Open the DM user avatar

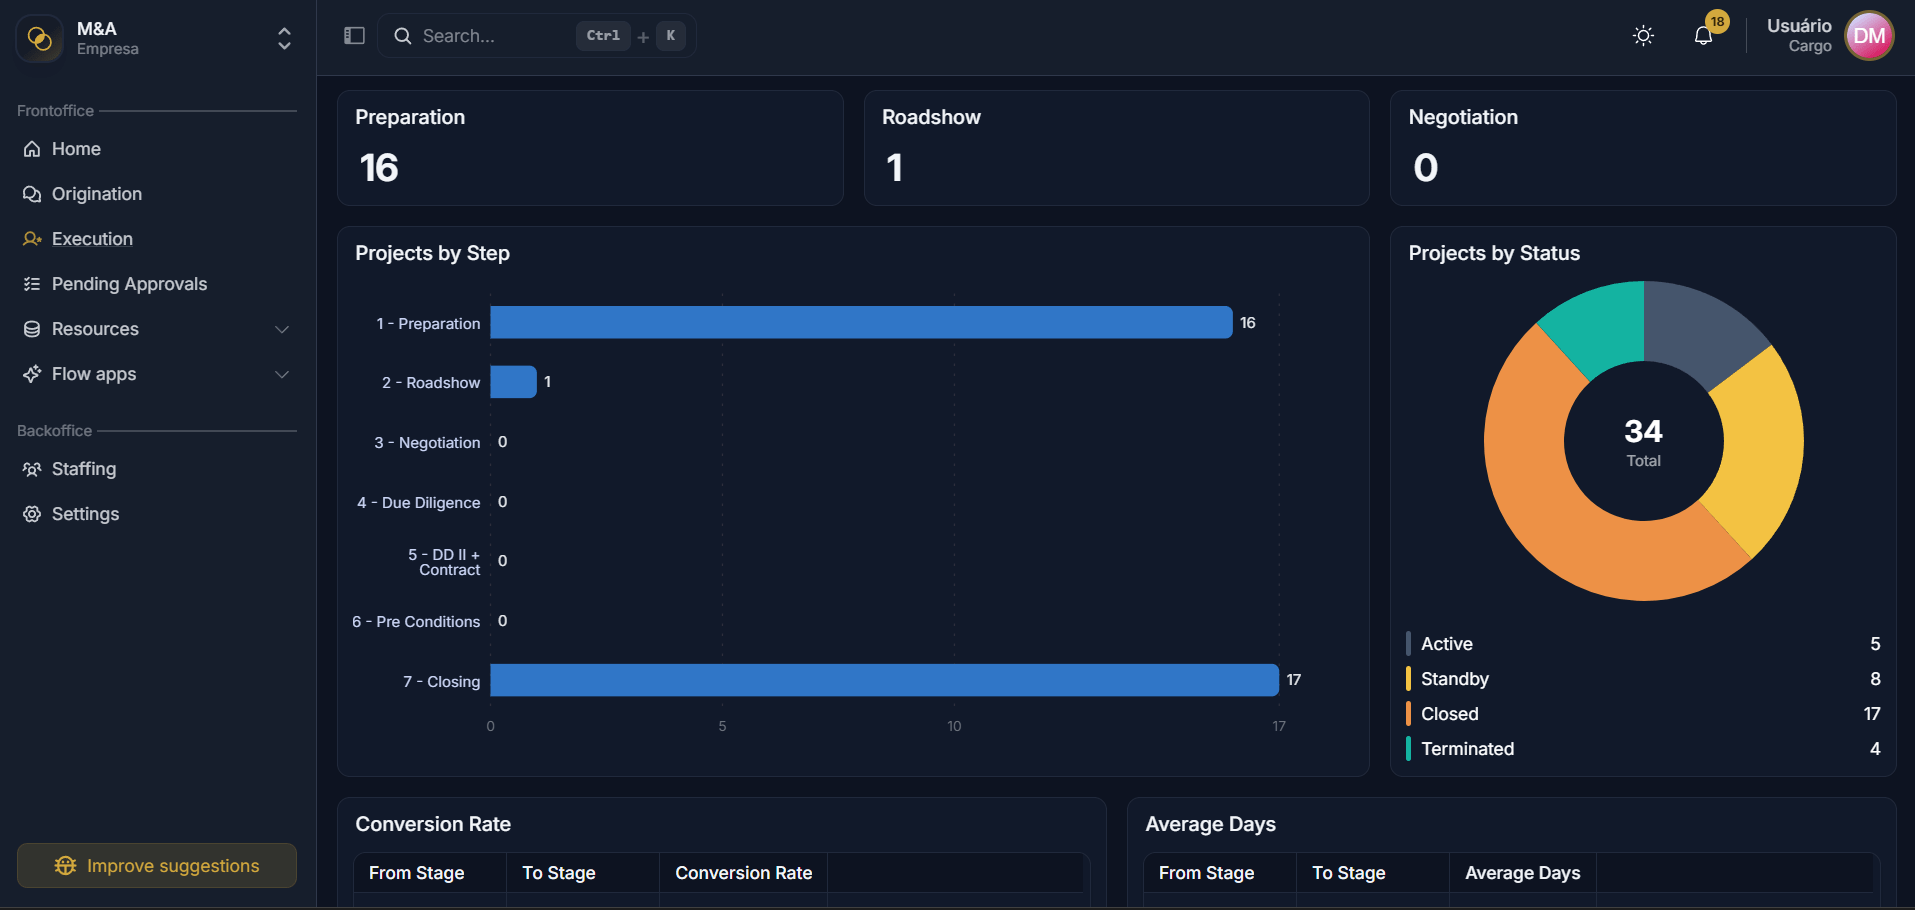1869,36
